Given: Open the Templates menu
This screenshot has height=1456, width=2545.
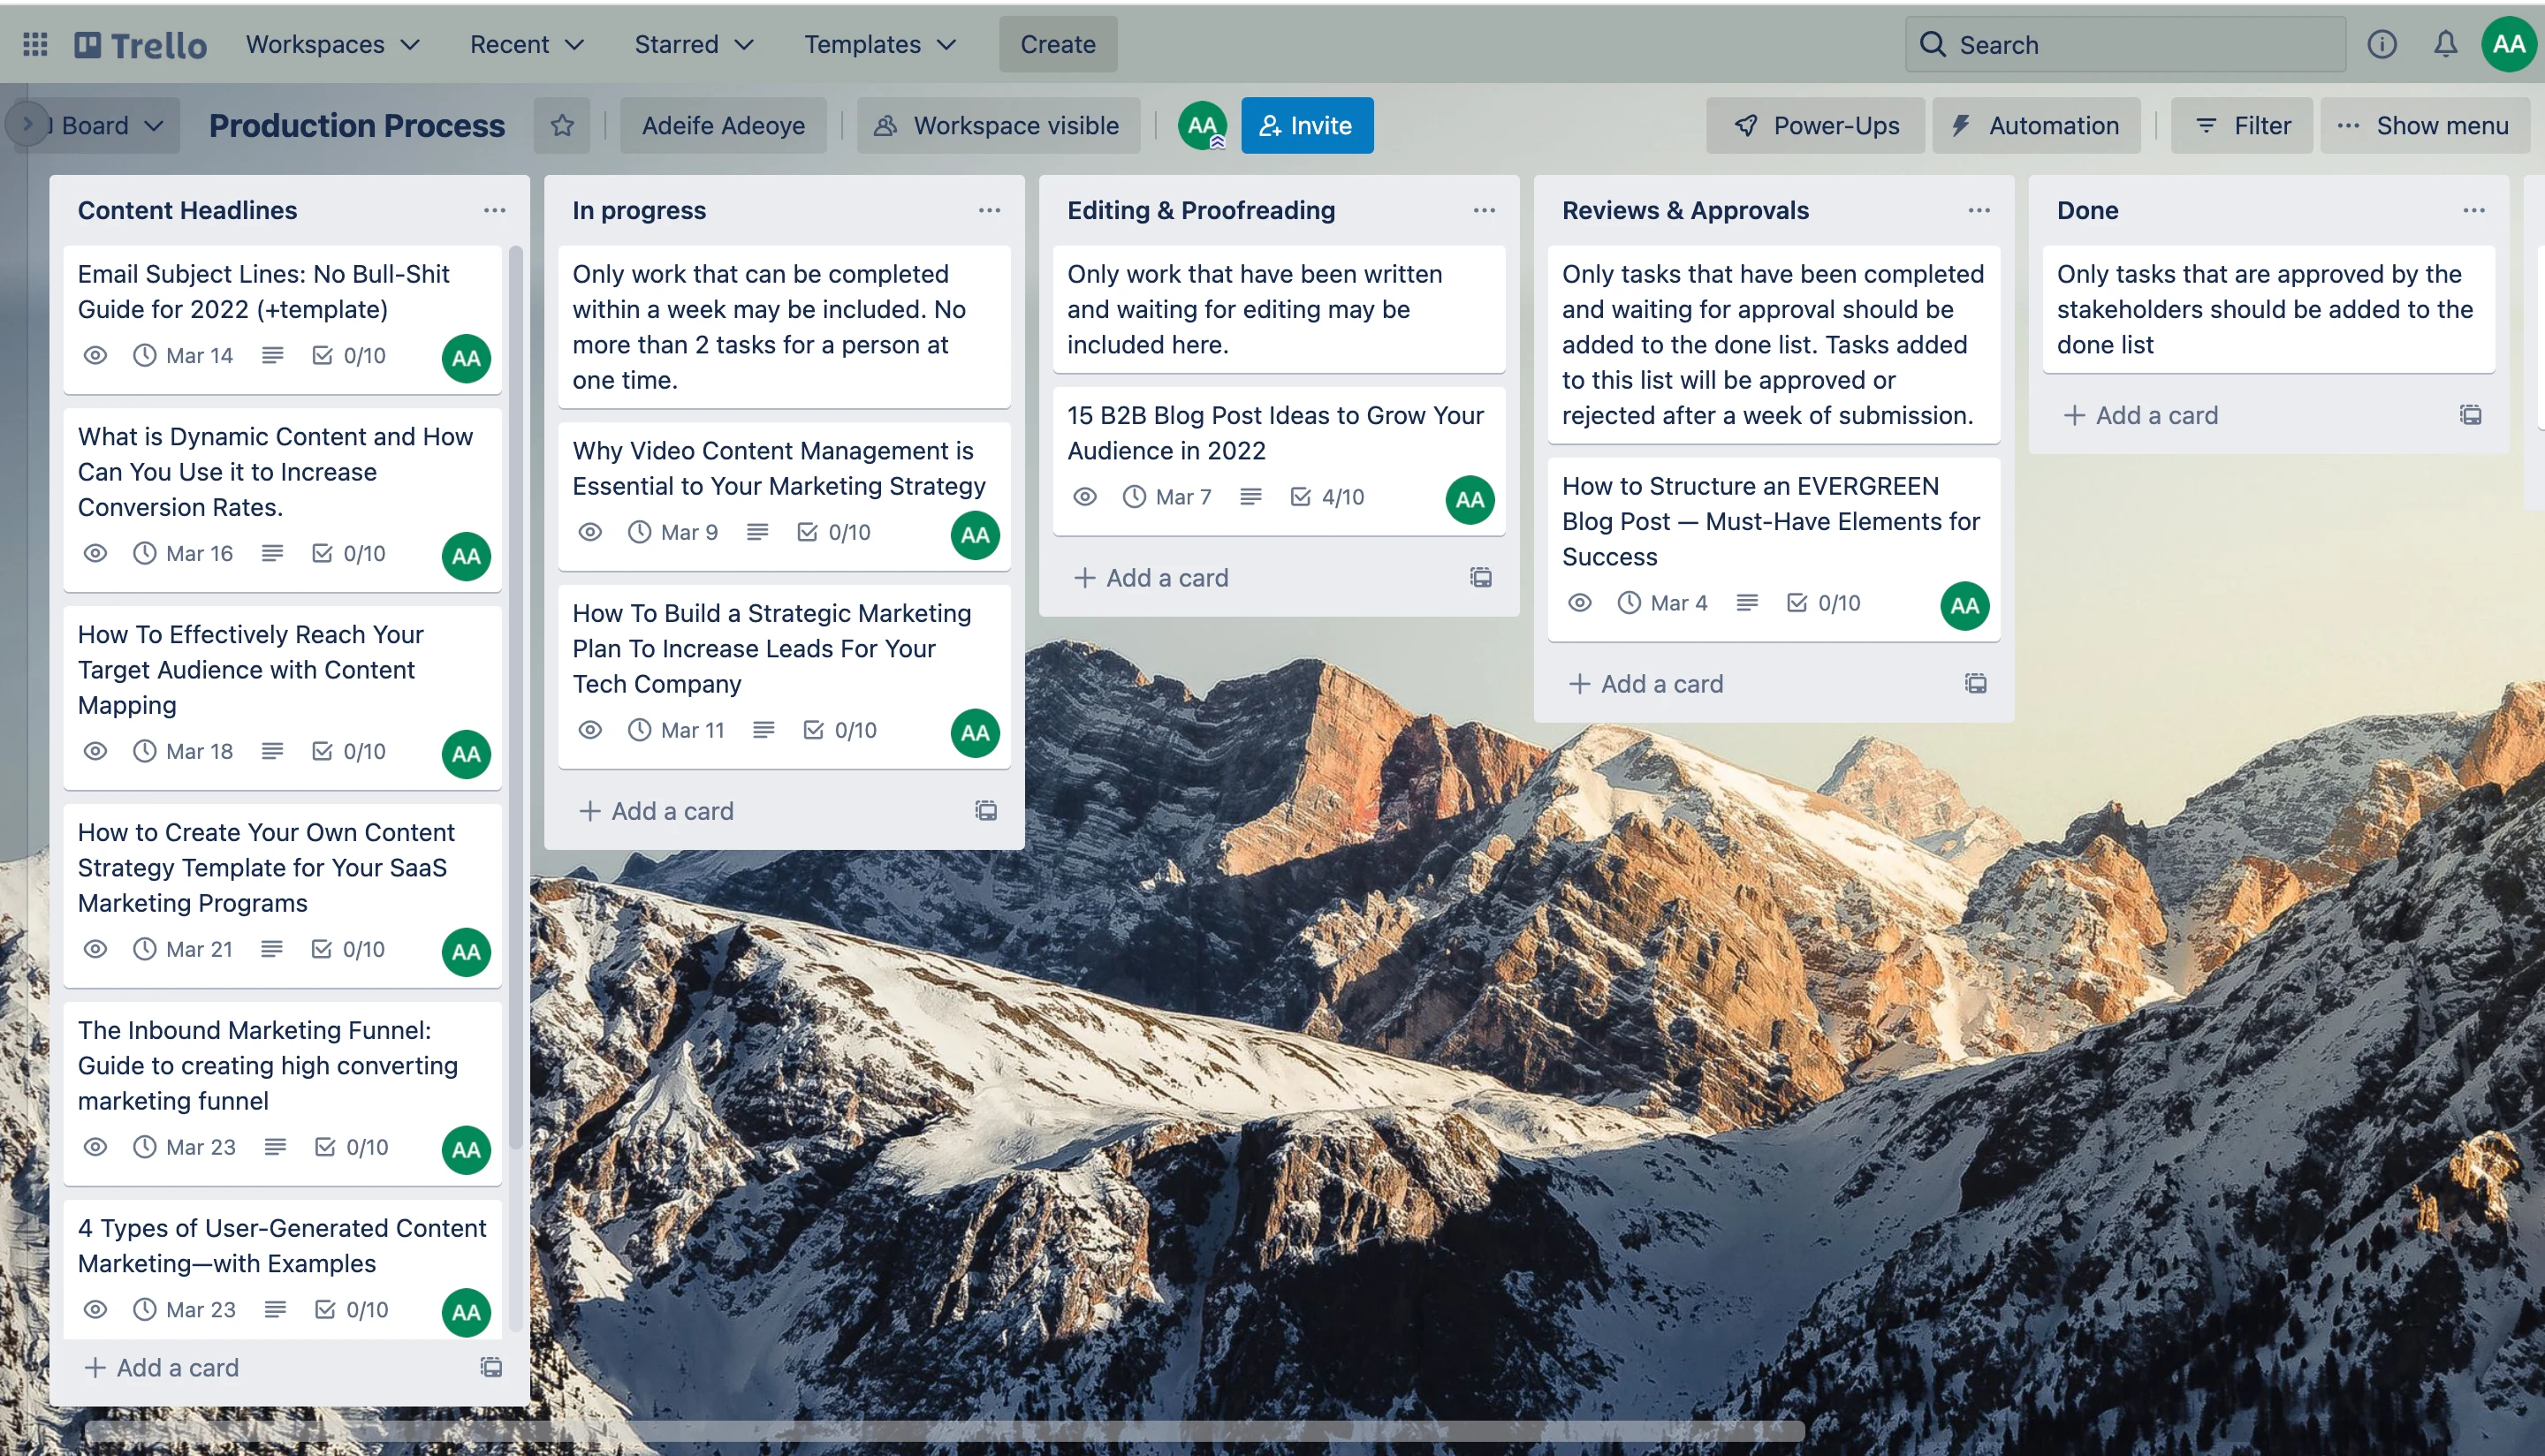Looking at the screenshot, I should coord(880,44).
